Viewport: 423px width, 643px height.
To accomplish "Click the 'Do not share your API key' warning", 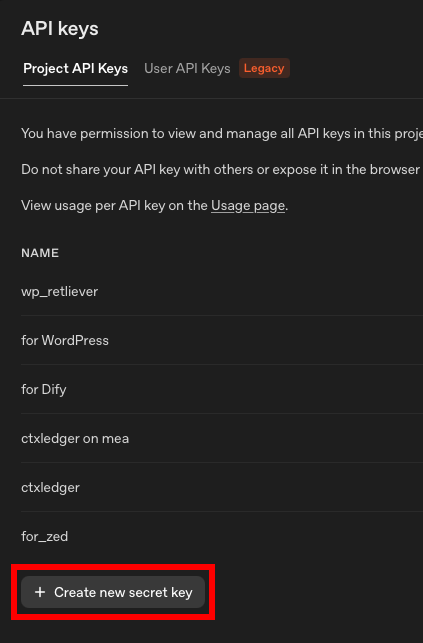I will tap(221, 169).
